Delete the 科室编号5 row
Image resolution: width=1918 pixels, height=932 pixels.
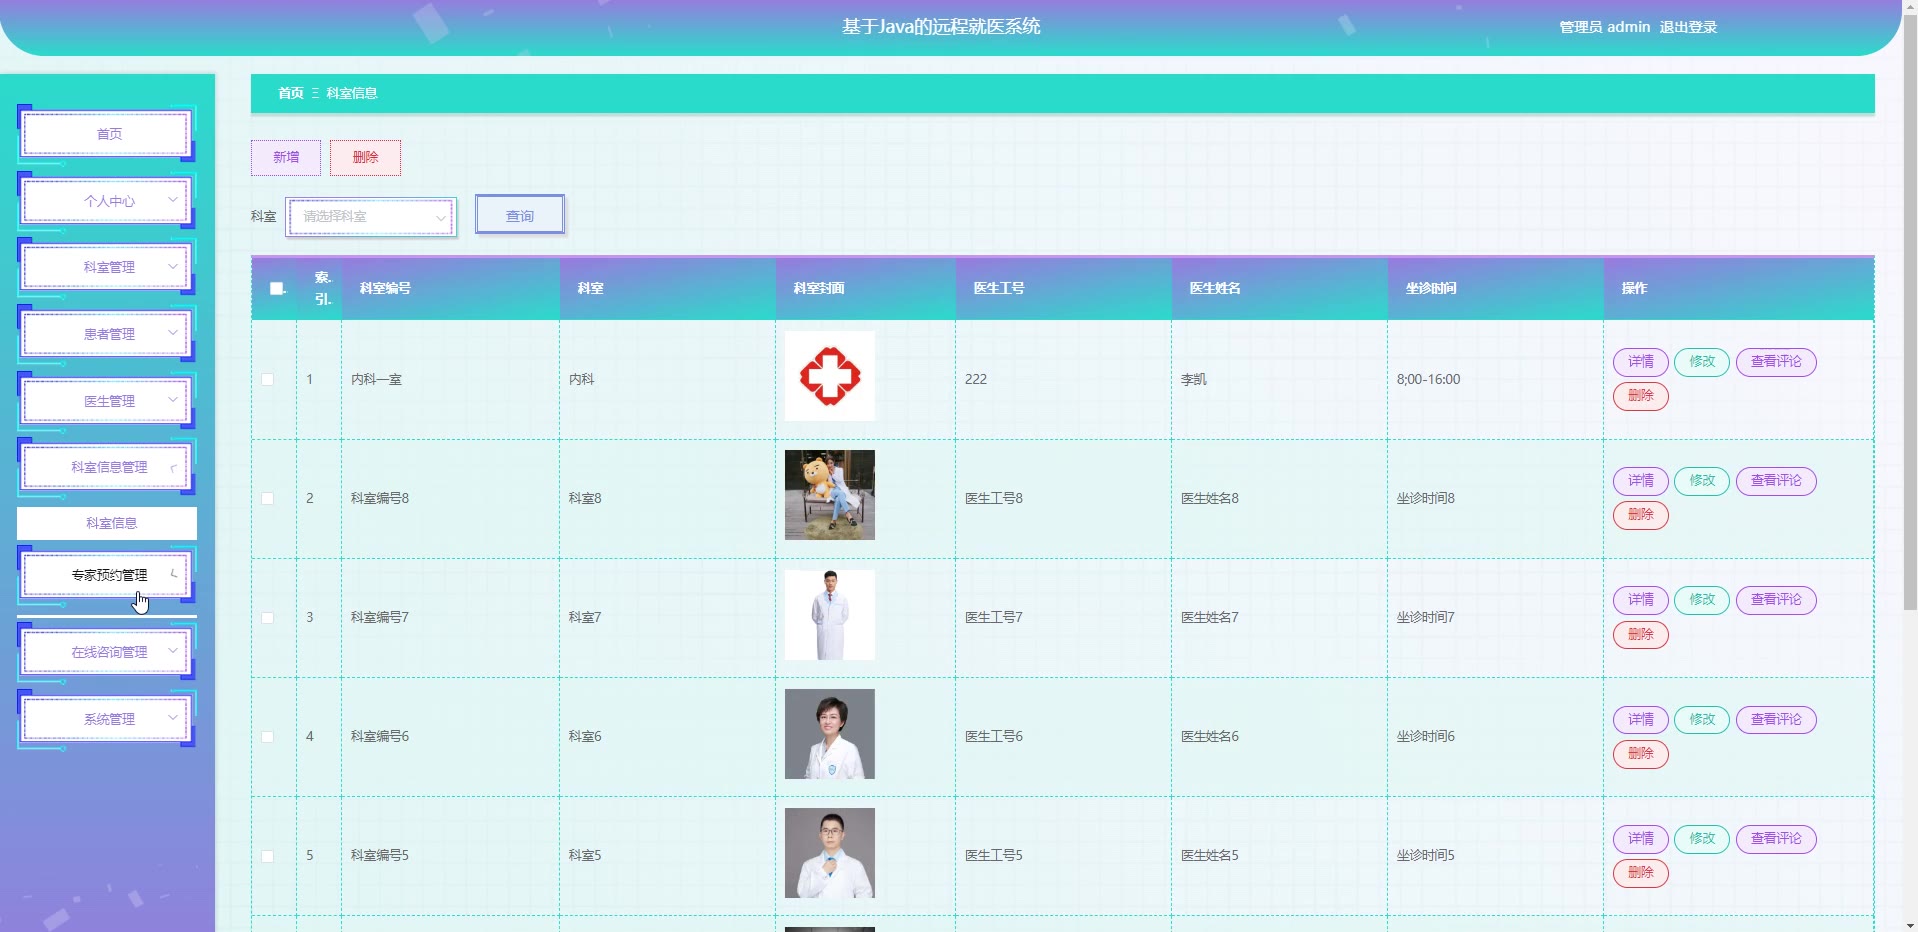1641,873
